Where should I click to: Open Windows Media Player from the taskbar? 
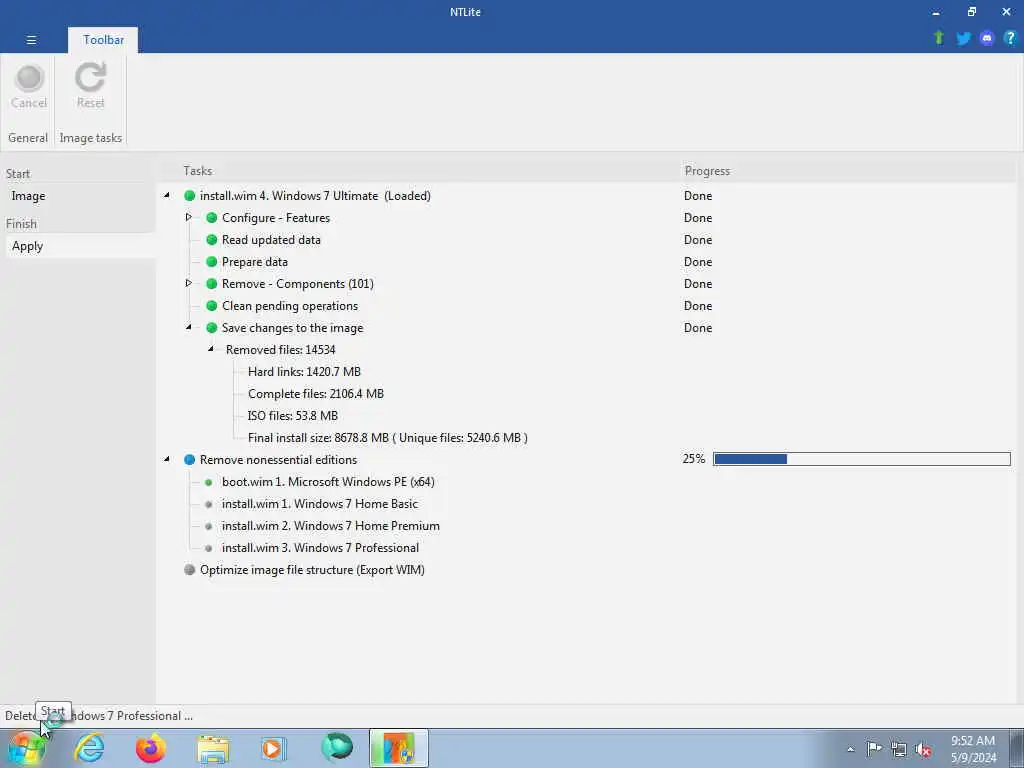coord(274,748)
